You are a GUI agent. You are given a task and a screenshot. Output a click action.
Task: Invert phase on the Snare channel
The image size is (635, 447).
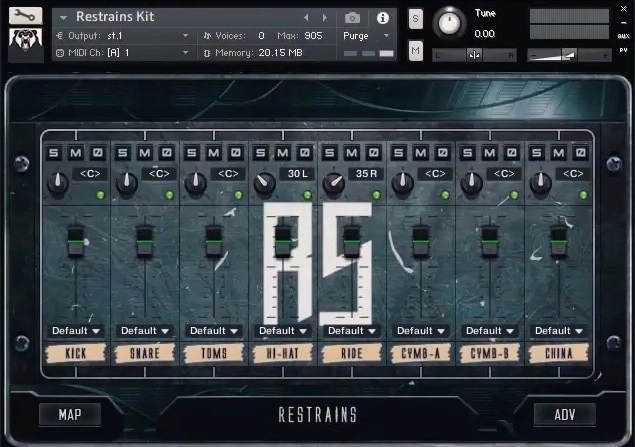[166, 153]
